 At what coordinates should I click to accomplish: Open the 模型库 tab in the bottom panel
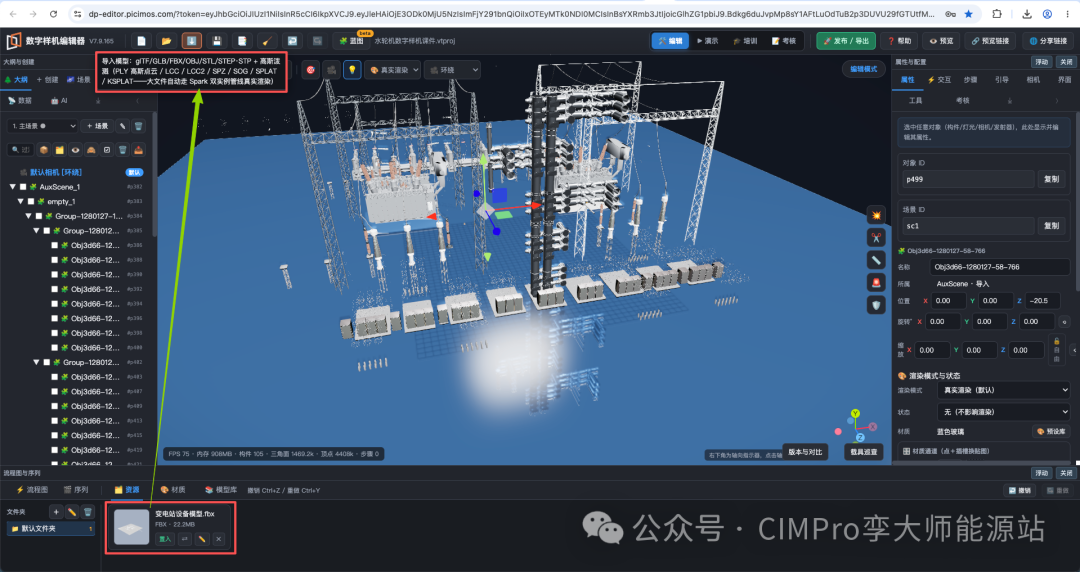coord(221,489)
